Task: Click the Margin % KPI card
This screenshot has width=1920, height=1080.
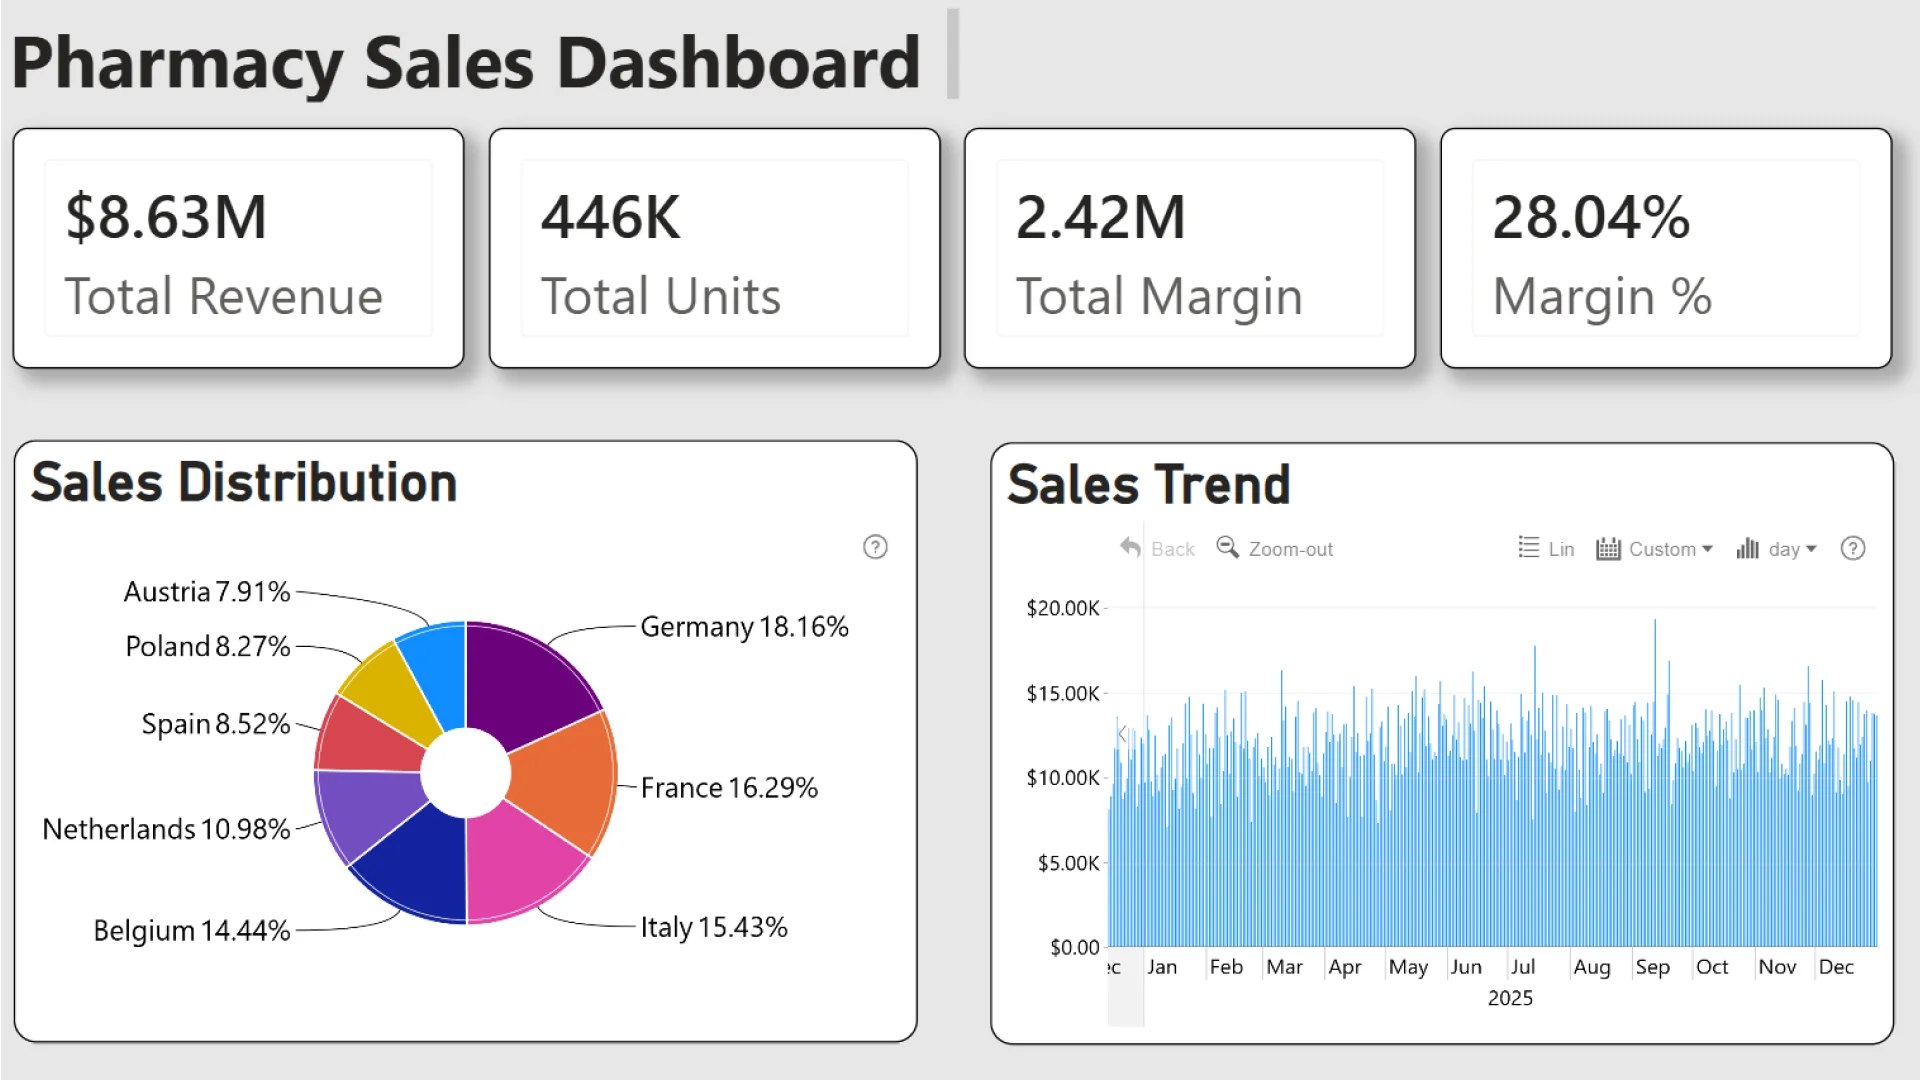Action: (1665, 248)
